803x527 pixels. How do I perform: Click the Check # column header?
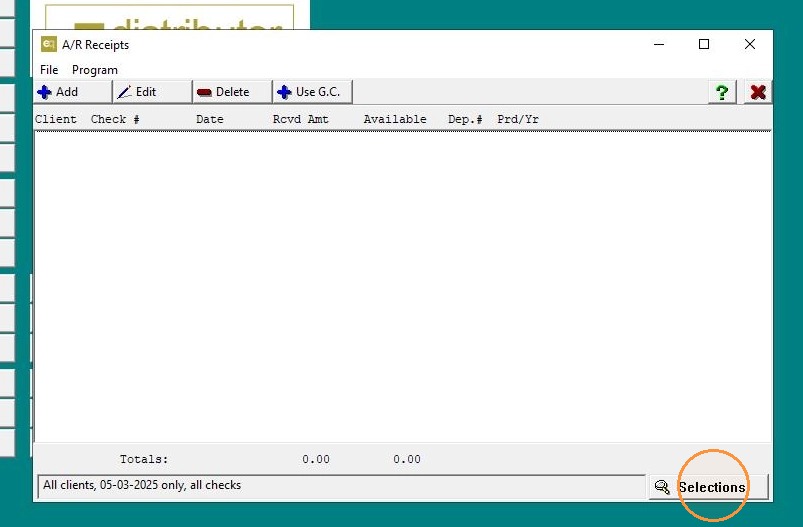[115, 119]
